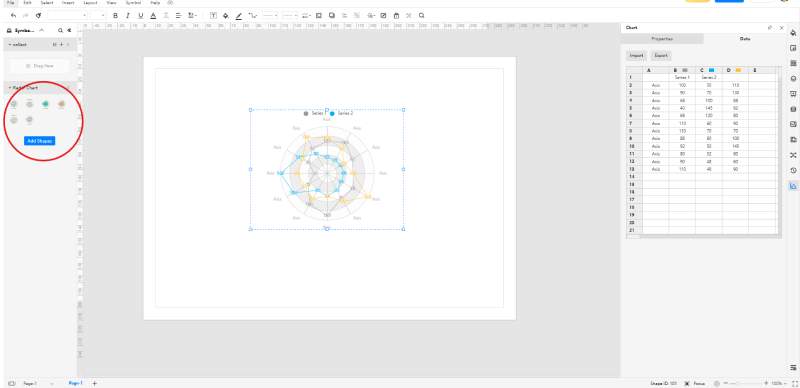Click the Chart panel icon in right sidebar
The width and height of the screenshot is (800, 388).
pyautogui.click(x=793, y=186)
